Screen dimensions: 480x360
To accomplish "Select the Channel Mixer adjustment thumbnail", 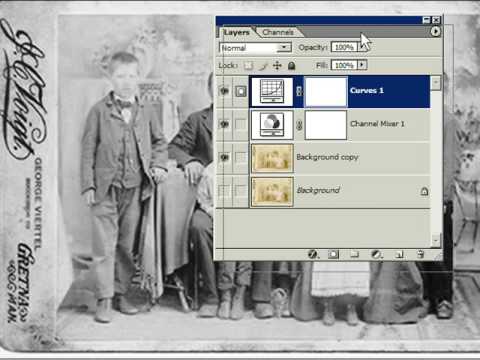I will (272, 125).
